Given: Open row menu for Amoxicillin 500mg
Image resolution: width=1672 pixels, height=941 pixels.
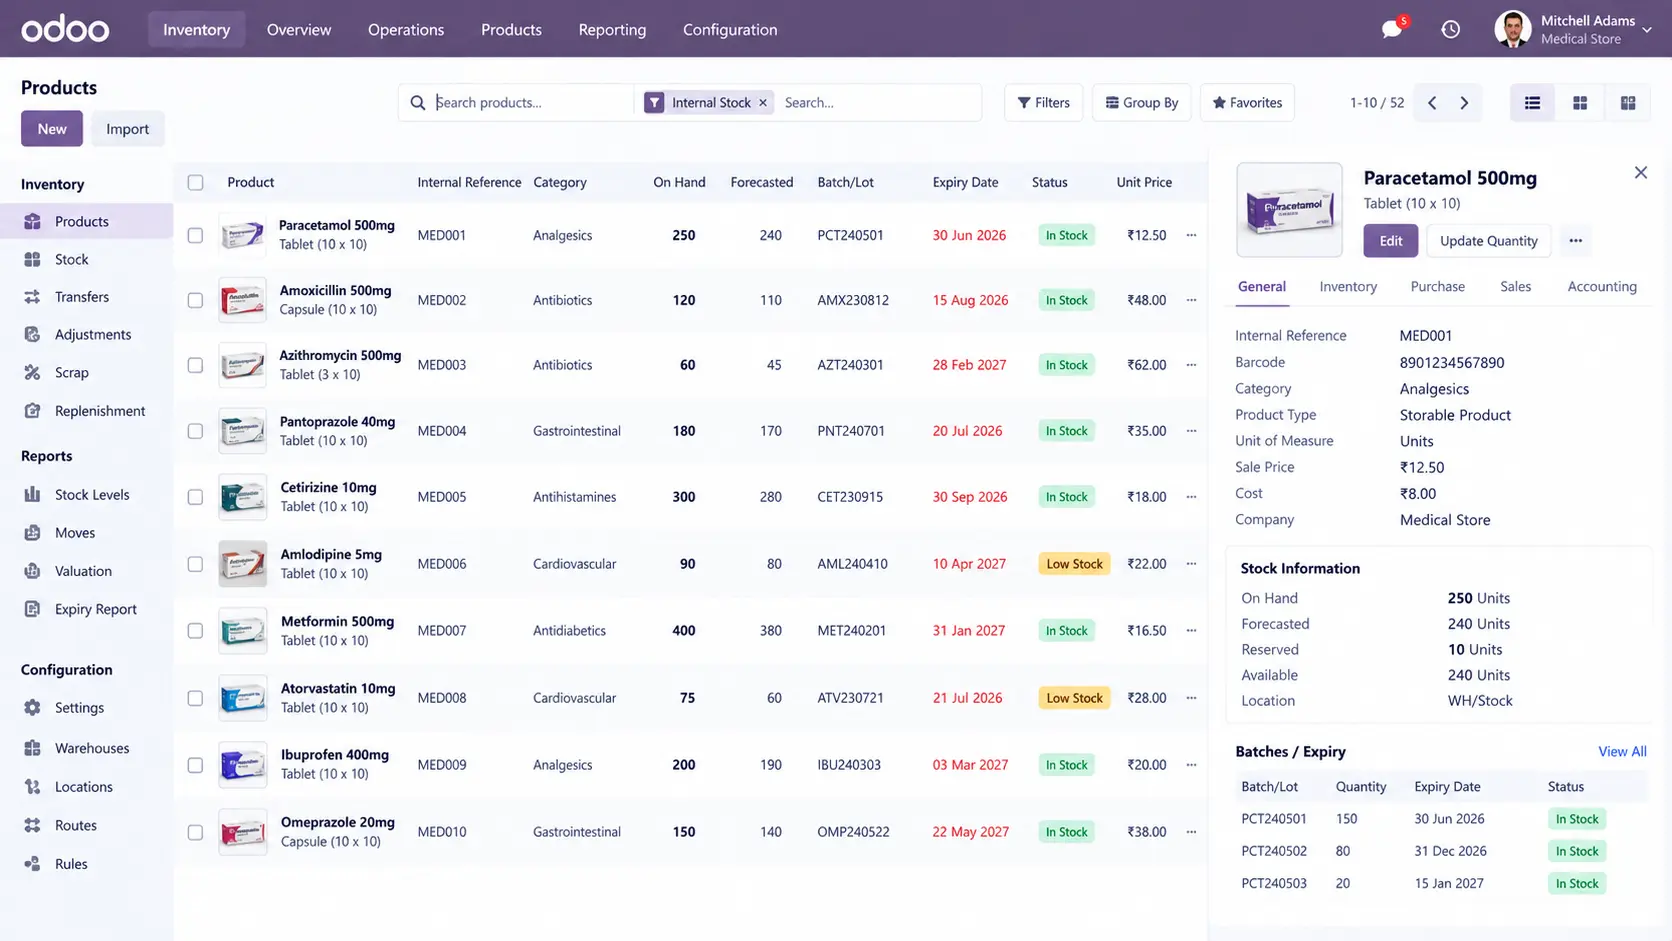Looking at the screenshot, I should click(1191, 300).
